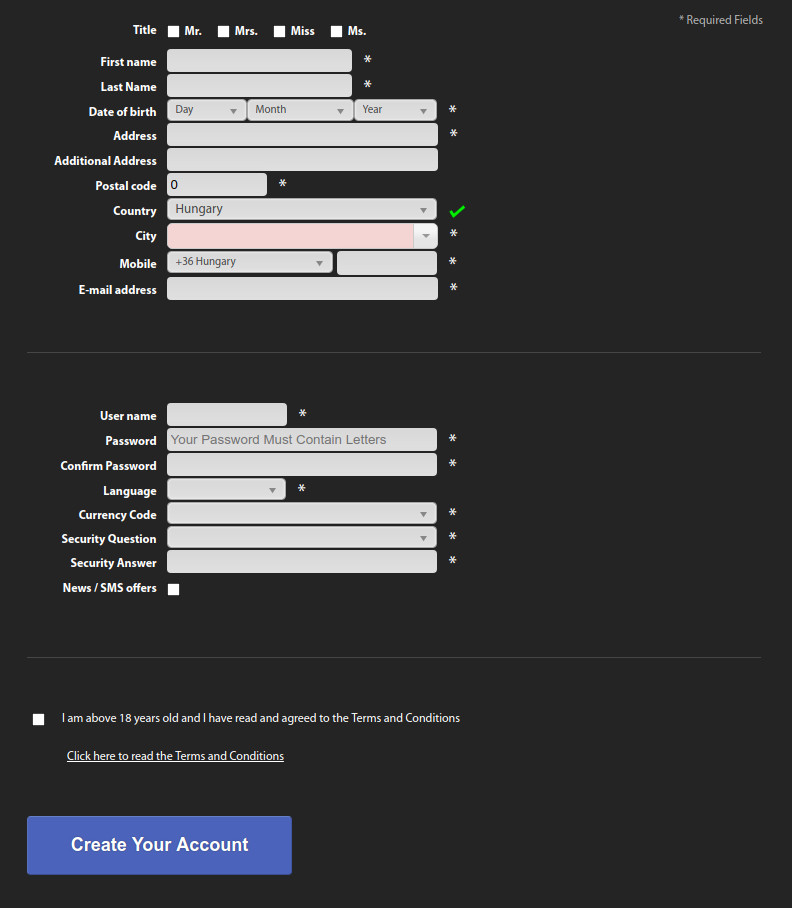Select the Miss title checkbox
The height and width of the screenshot is (908, 792).
280,31
